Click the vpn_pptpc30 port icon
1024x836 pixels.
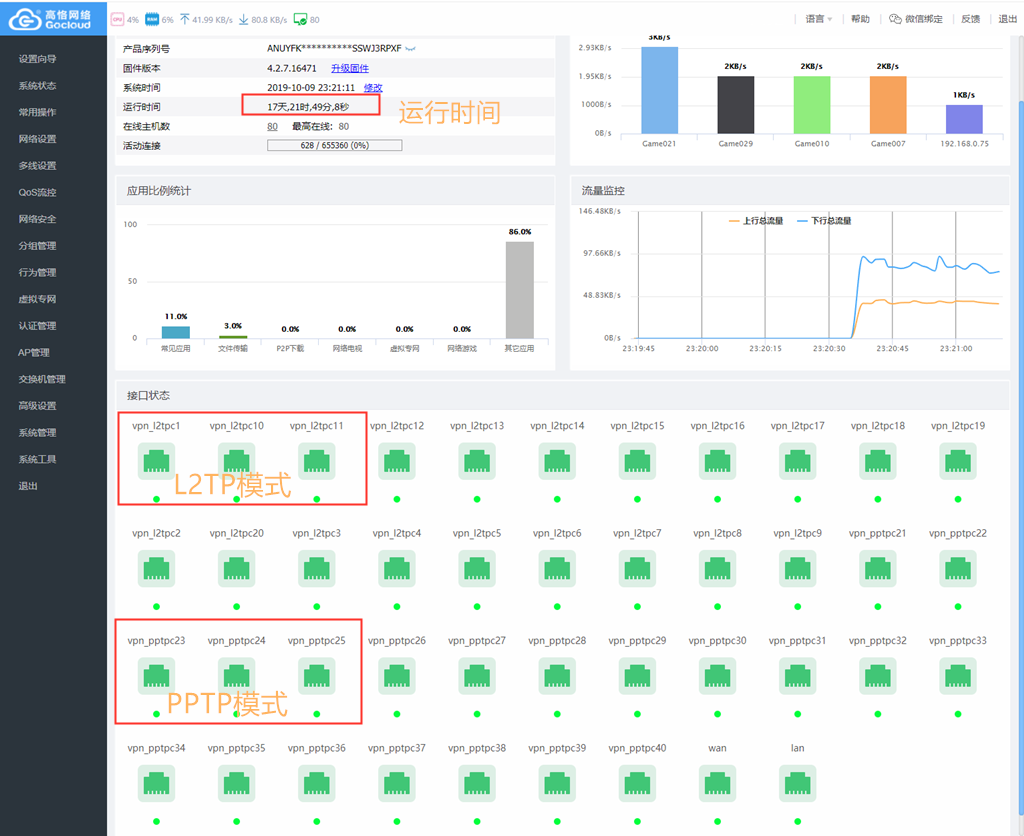717,676
